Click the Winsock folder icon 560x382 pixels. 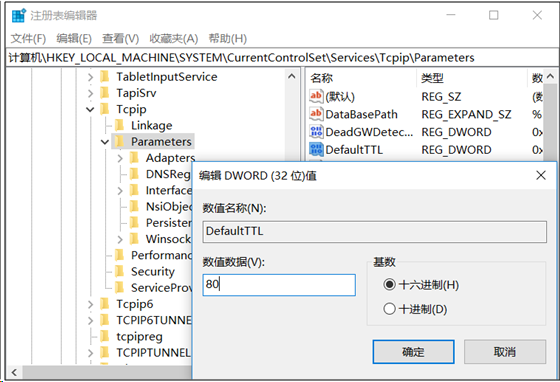click(134, 239)
